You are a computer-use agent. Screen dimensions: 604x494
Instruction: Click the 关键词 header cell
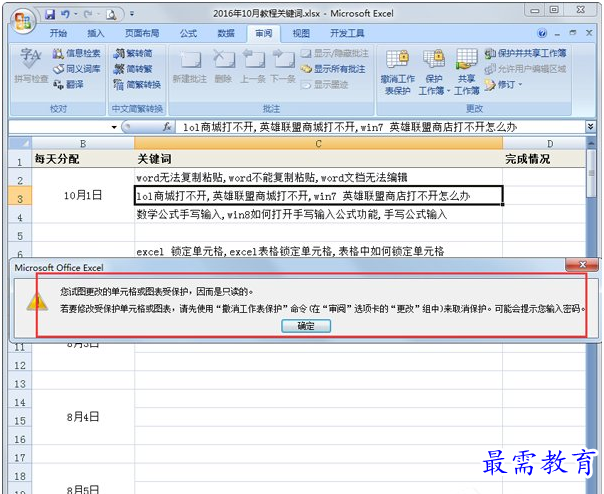click(319, 159)
